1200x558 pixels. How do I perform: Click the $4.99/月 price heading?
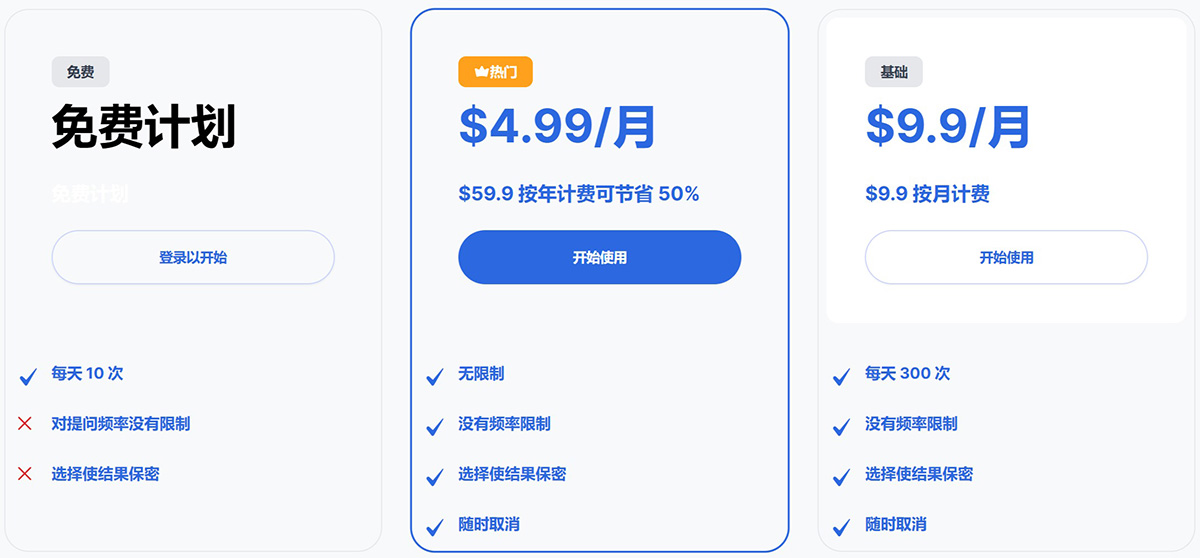tap(558, 127)
